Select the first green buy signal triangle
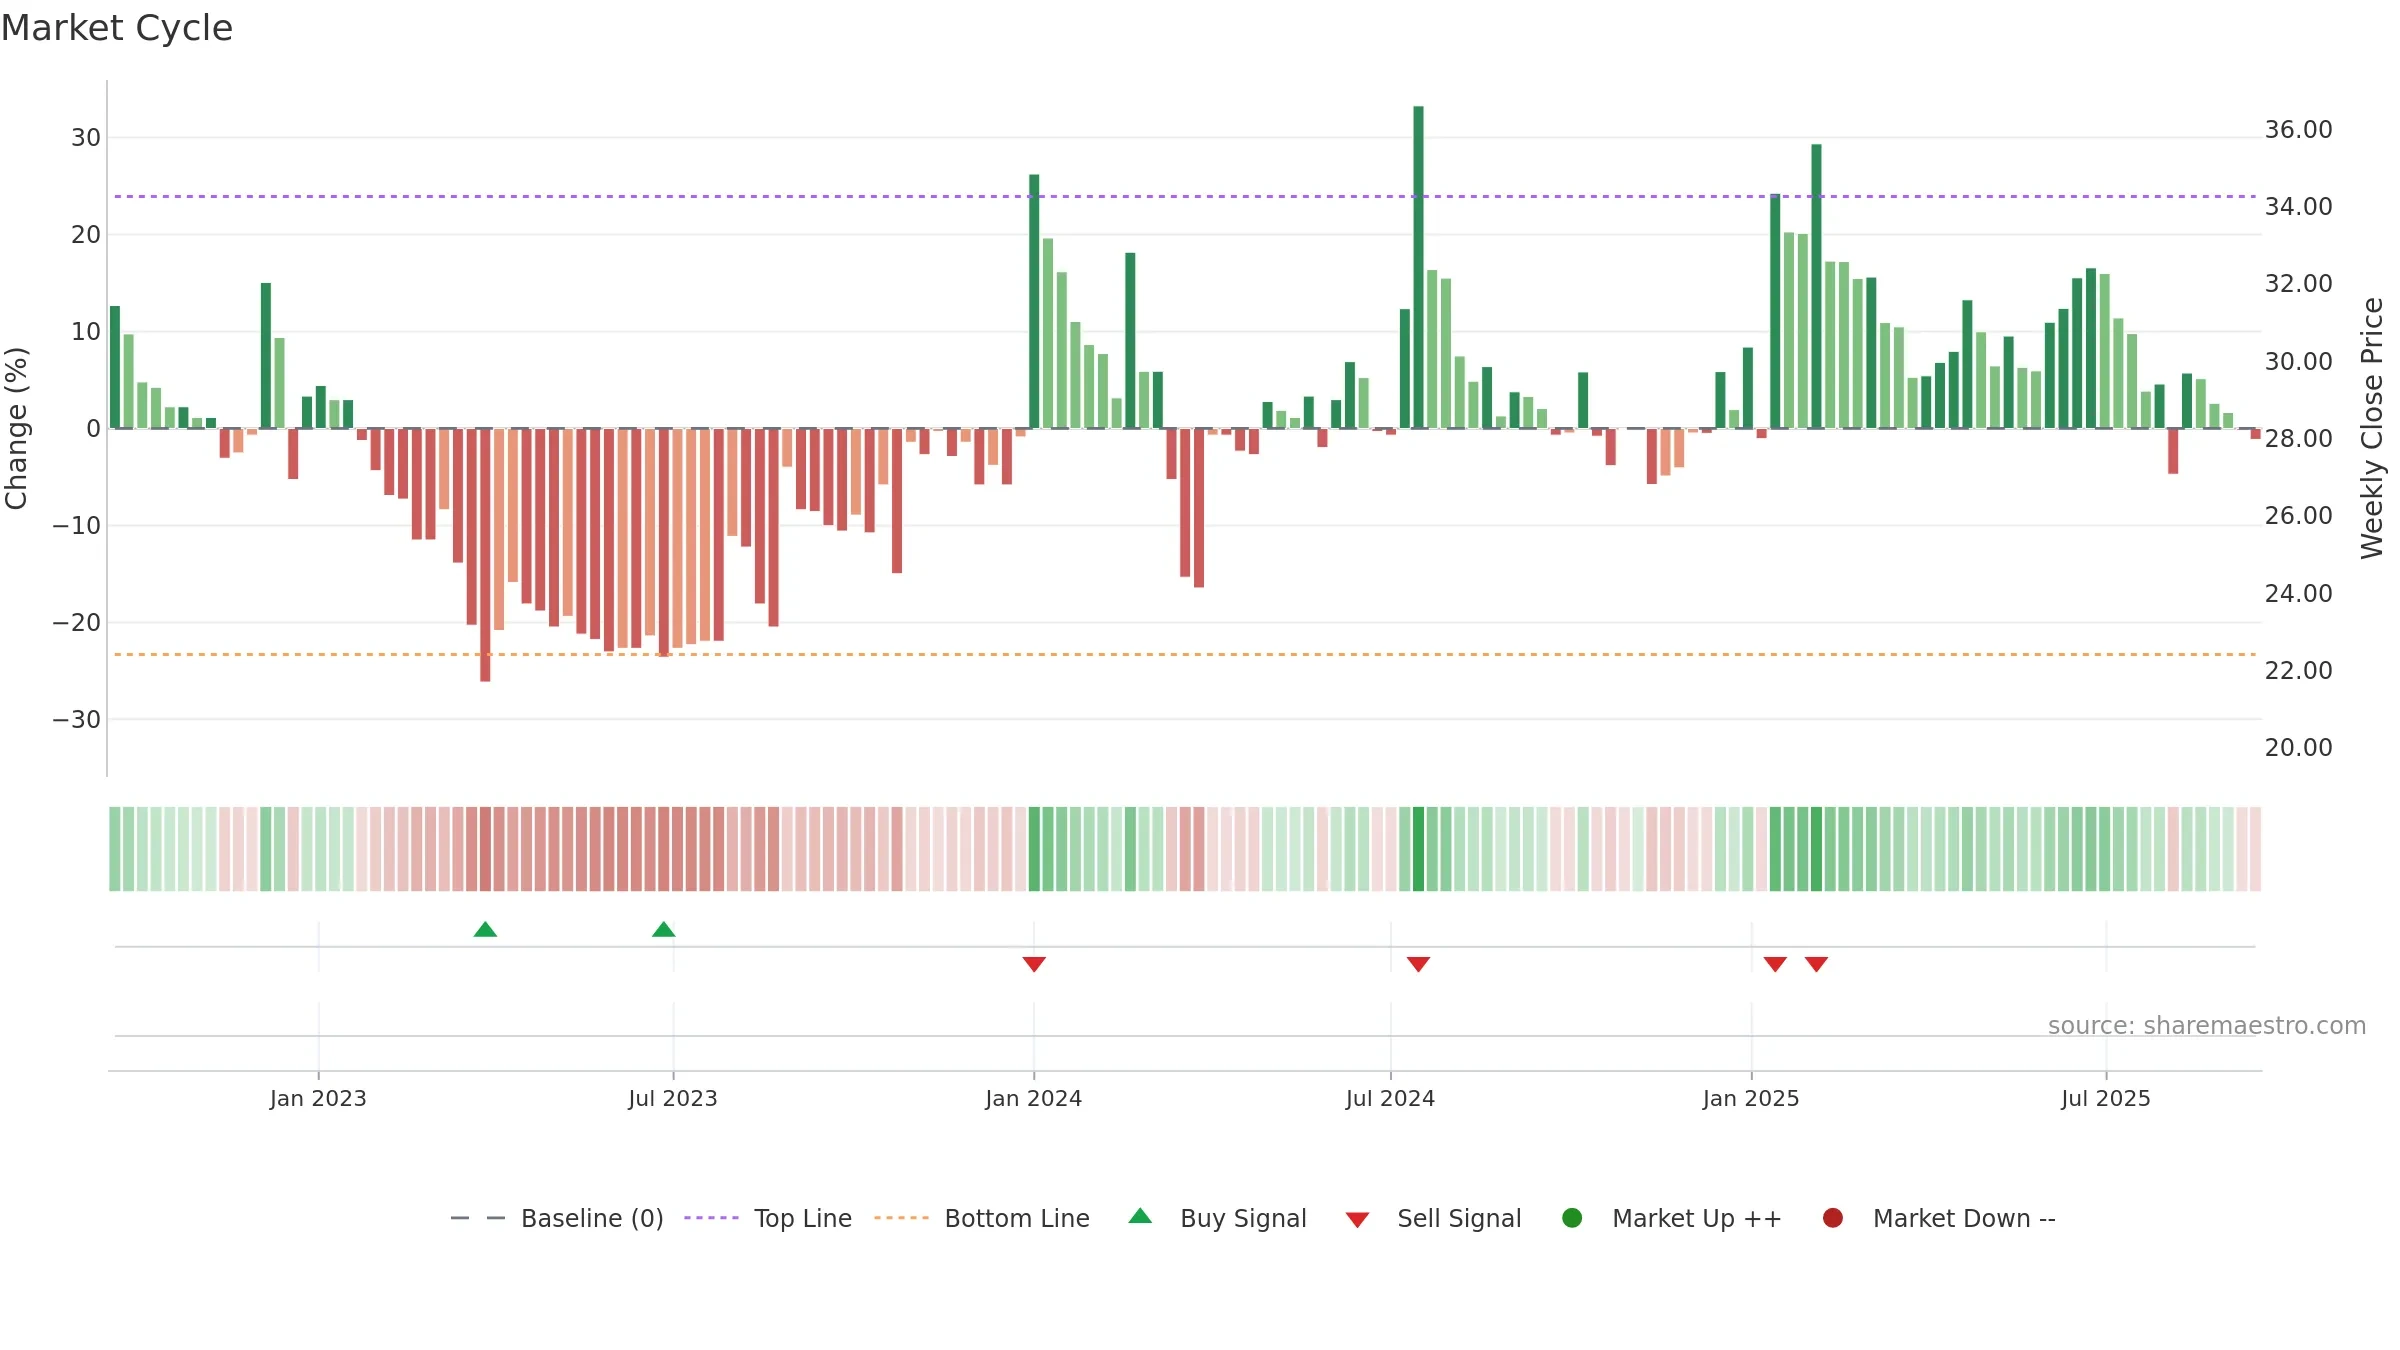2400x1350 pixels. 485,929
